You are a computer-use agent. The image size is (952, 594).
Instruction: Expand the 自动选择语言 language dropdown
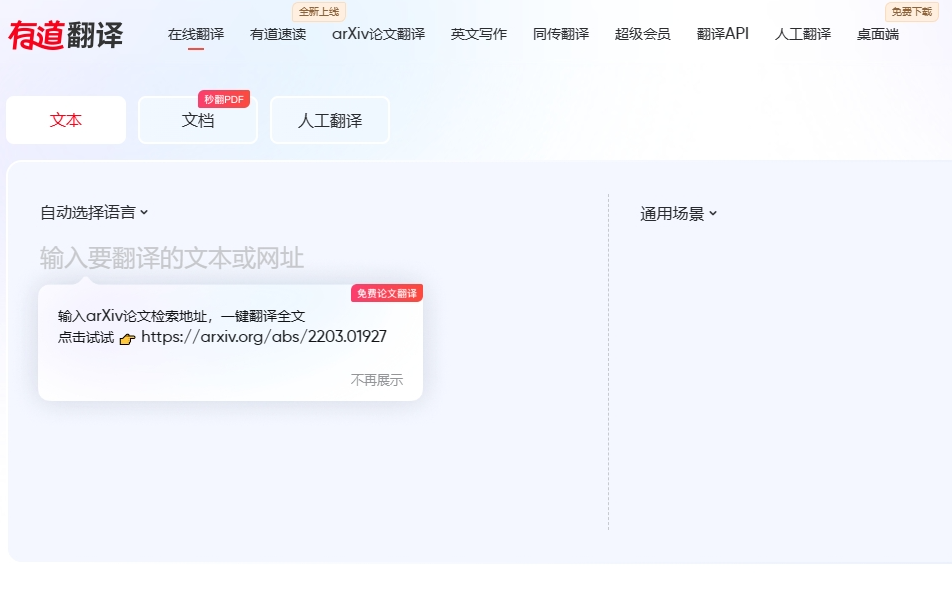[x=94, y=212]
